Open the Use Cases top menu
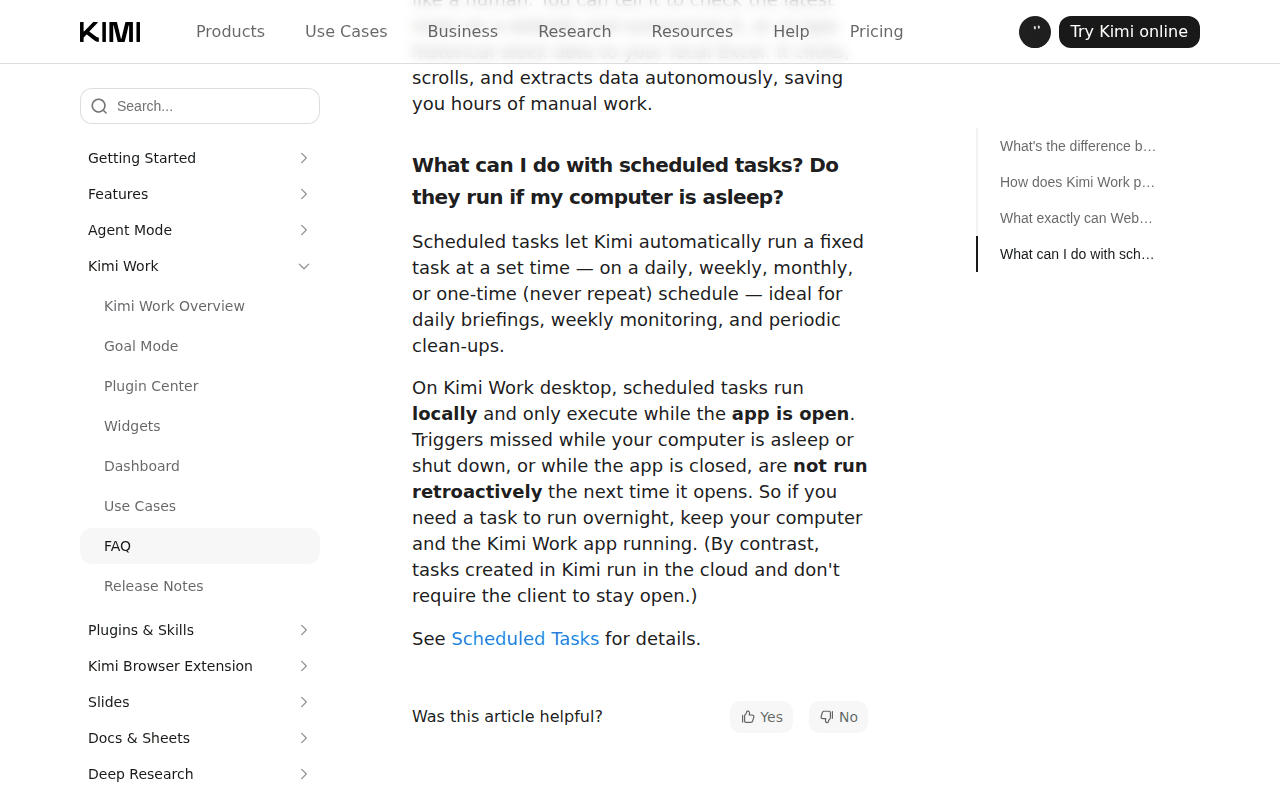 tap(346, 32)
